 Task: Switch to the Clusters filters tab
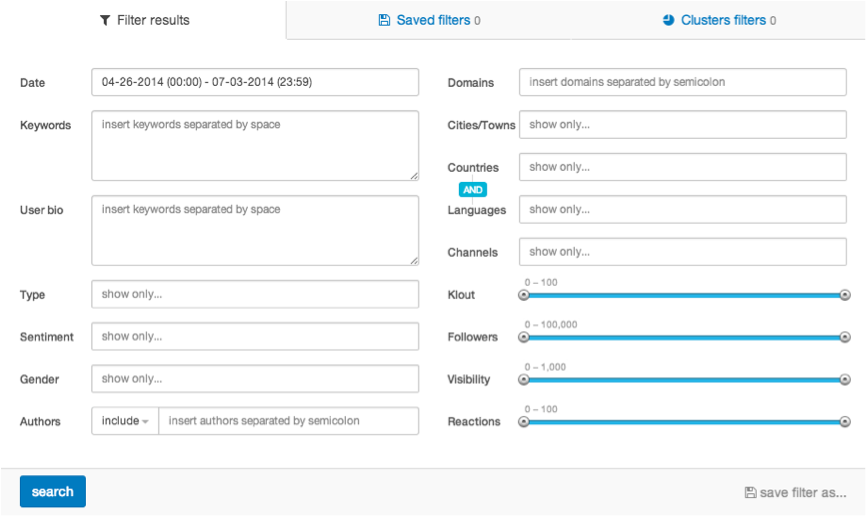(719, 20)
